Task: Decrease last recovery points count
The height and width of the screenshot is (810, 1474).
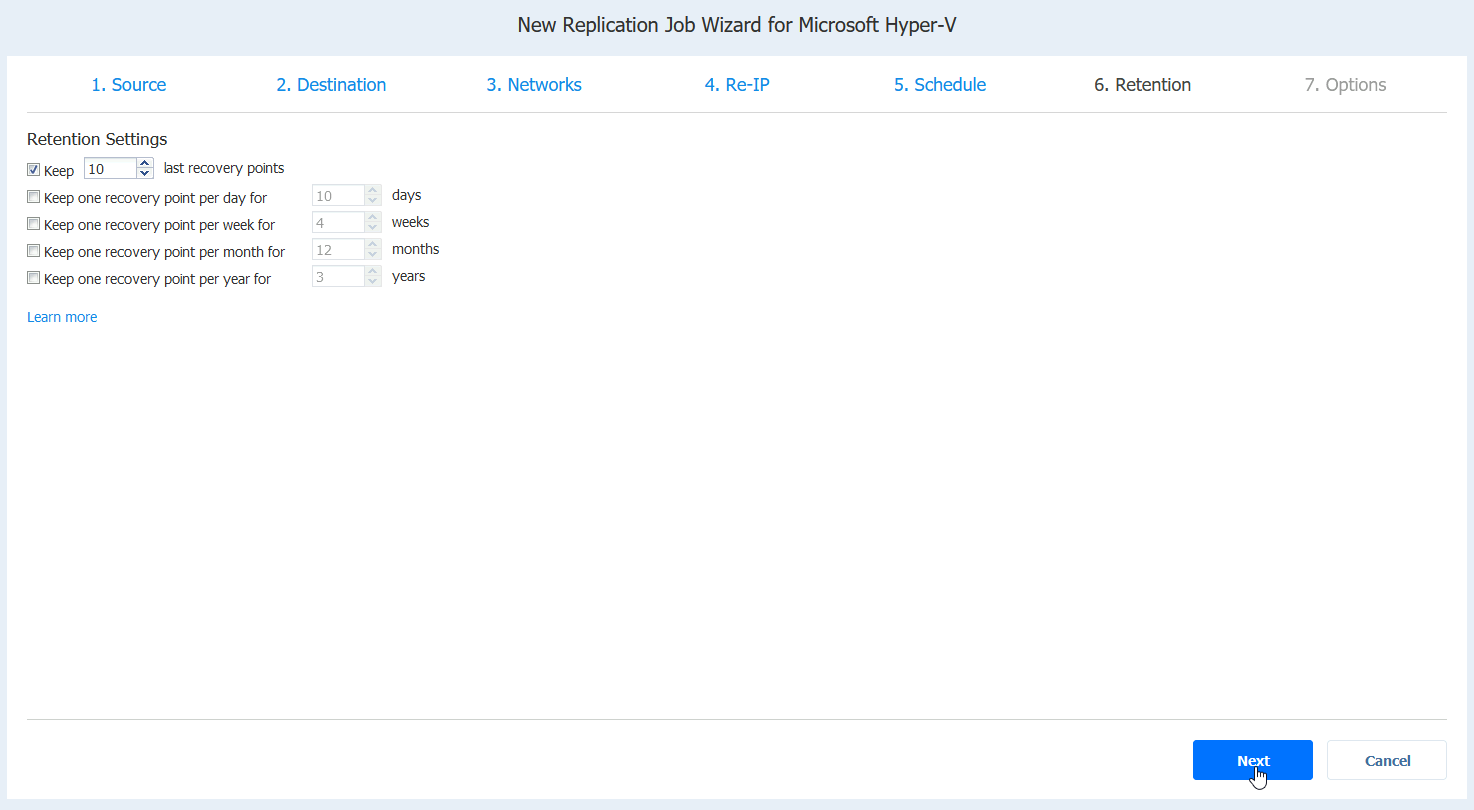Action: [145, 174]
